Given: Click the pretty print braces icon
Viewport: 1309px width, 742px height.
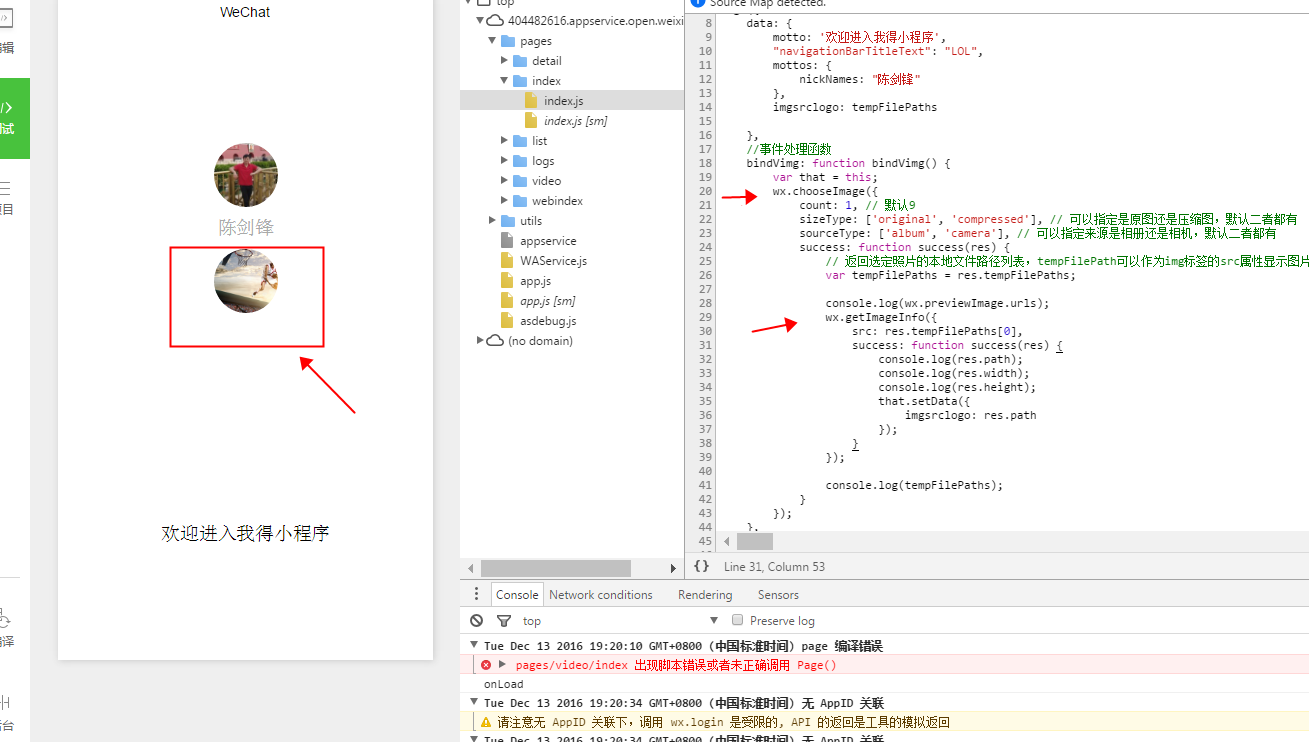Looking at the screenshot, I should click(702, 566).
